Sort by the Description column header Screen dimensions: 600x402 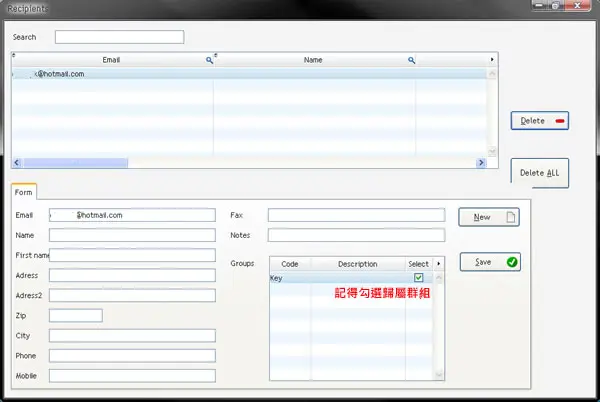click(357, 264)
